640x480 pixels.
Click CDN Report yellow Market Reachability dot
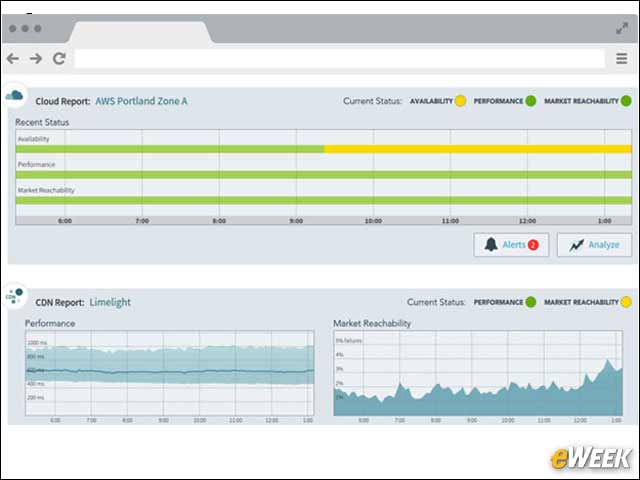click(x=626, y=302)
